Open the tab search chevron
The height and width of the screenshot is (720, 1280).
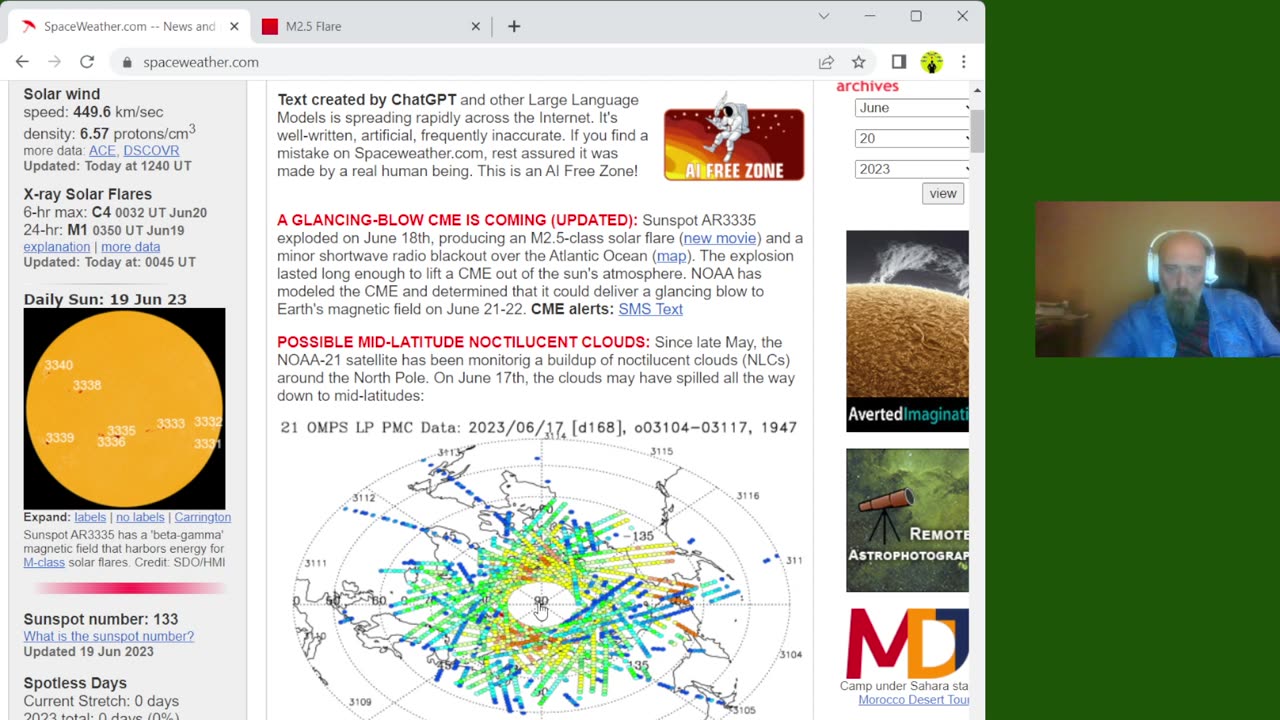pyautogui.click(x=823, y=16)
